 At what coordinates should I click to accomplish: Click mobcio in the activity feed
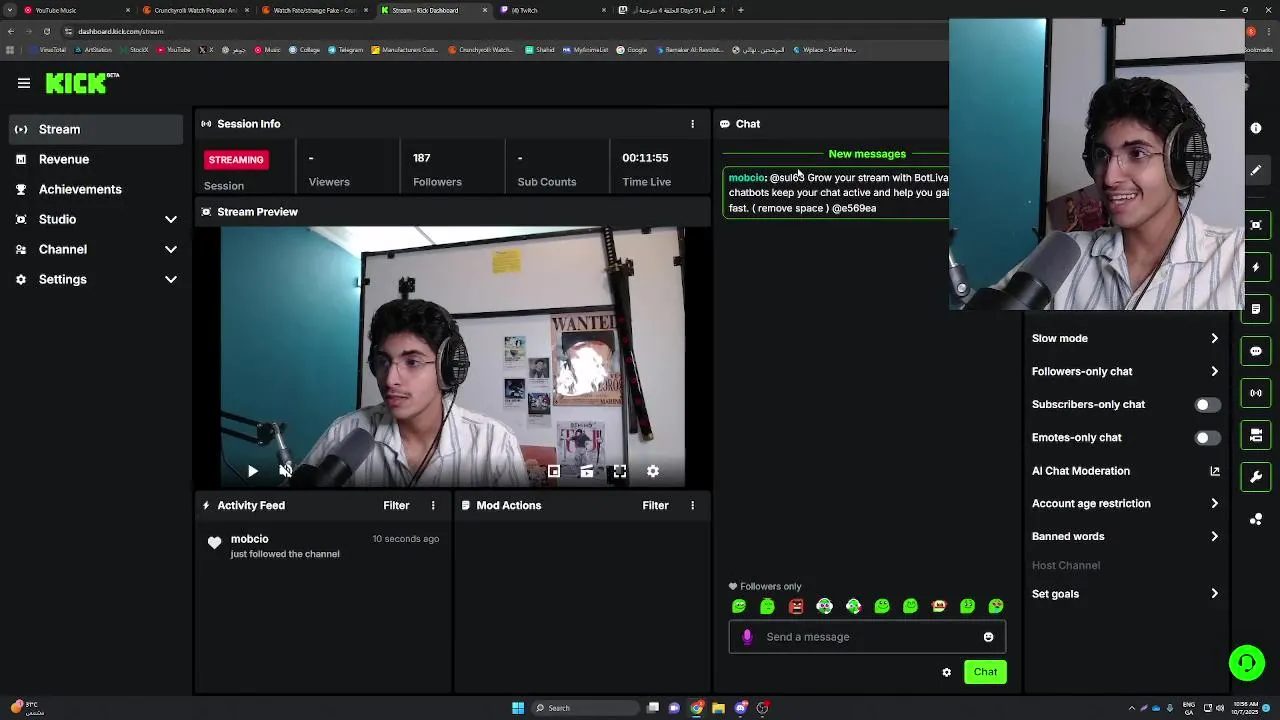249,539
